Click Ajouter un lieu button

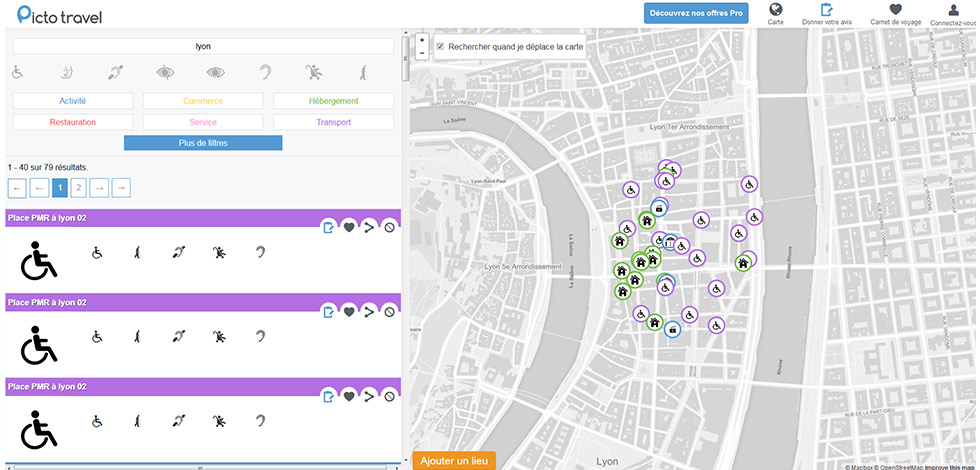click(453, 461)
